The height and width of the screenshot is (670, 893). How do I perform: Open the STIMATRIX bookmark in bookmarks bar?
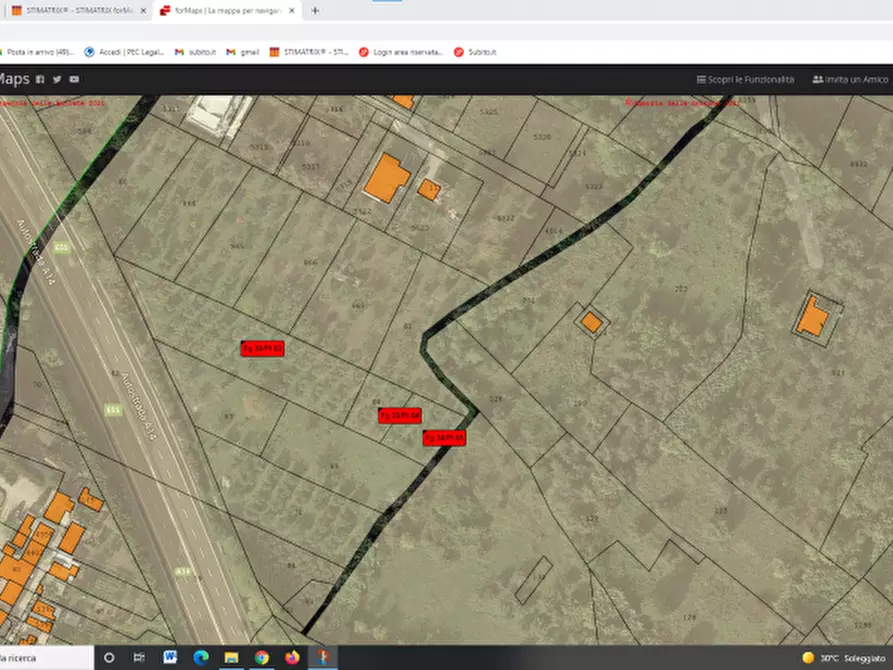click(x=308, y=52)
